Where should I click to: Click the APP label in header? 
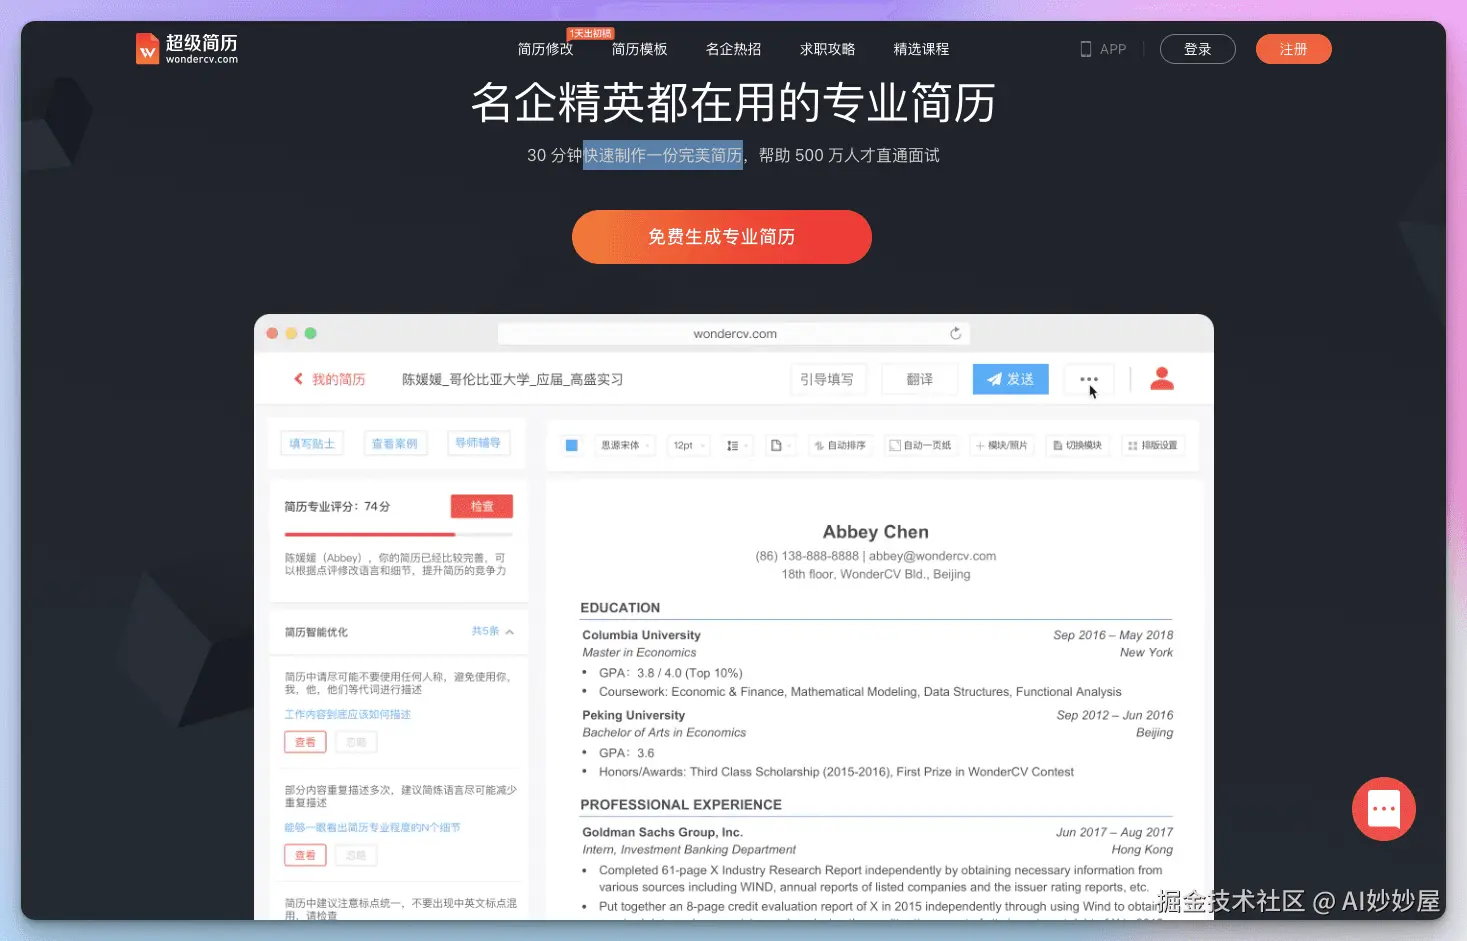1113,49
